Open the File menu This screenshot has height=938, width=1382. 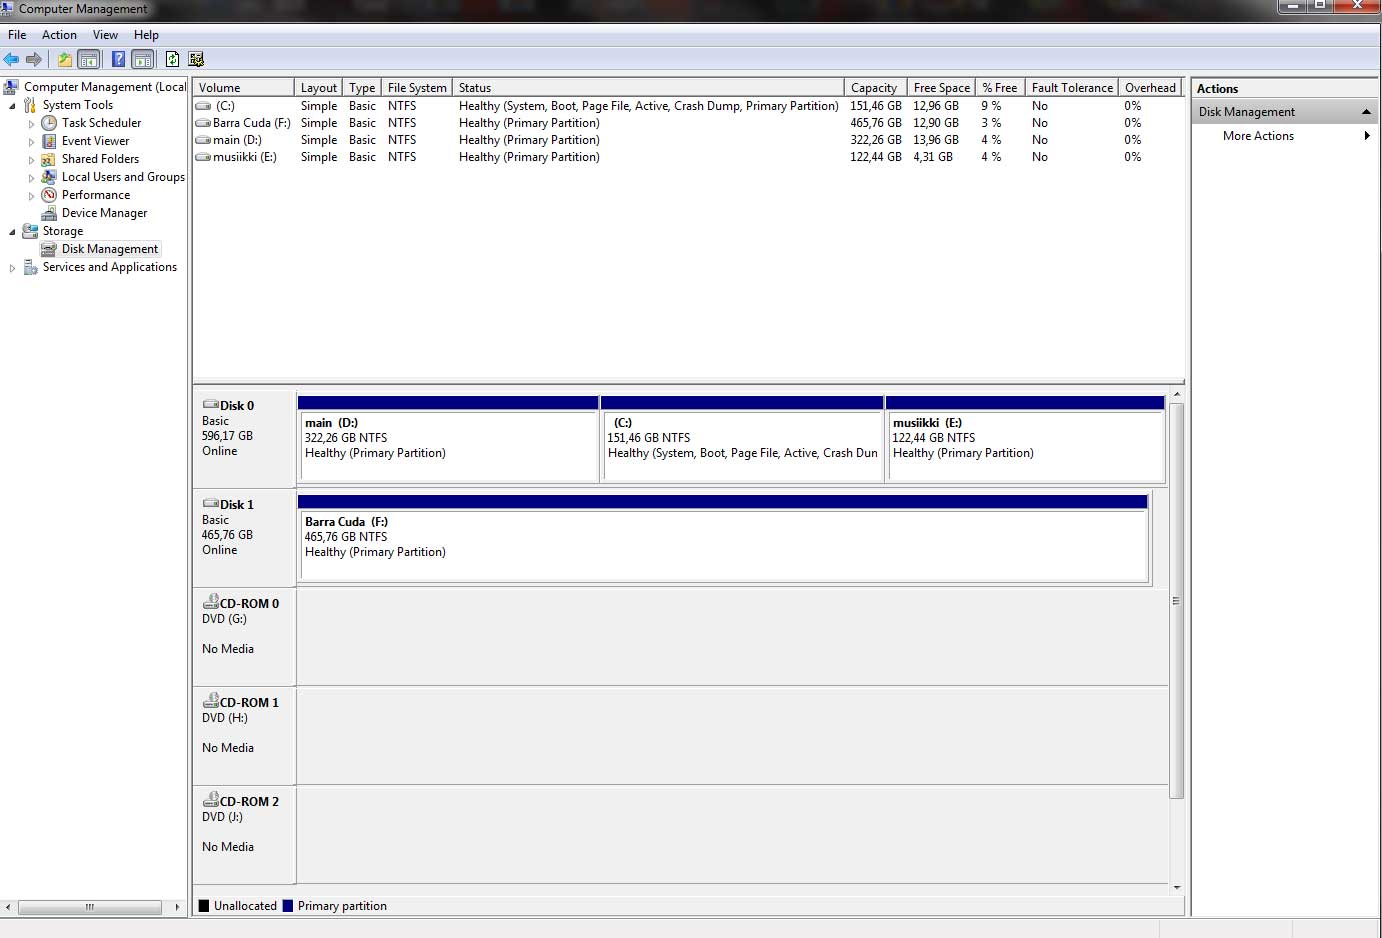click(x=17, y=35)
